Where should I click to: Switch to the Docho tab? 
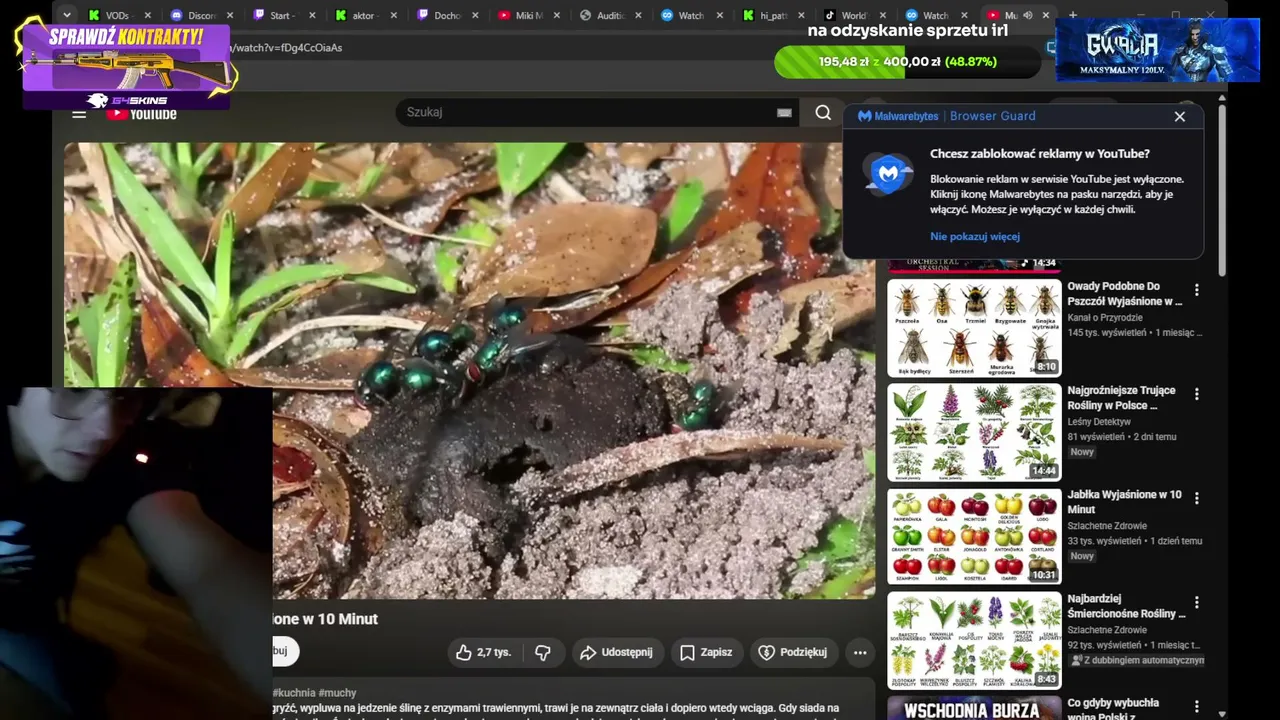pos(446,16)
